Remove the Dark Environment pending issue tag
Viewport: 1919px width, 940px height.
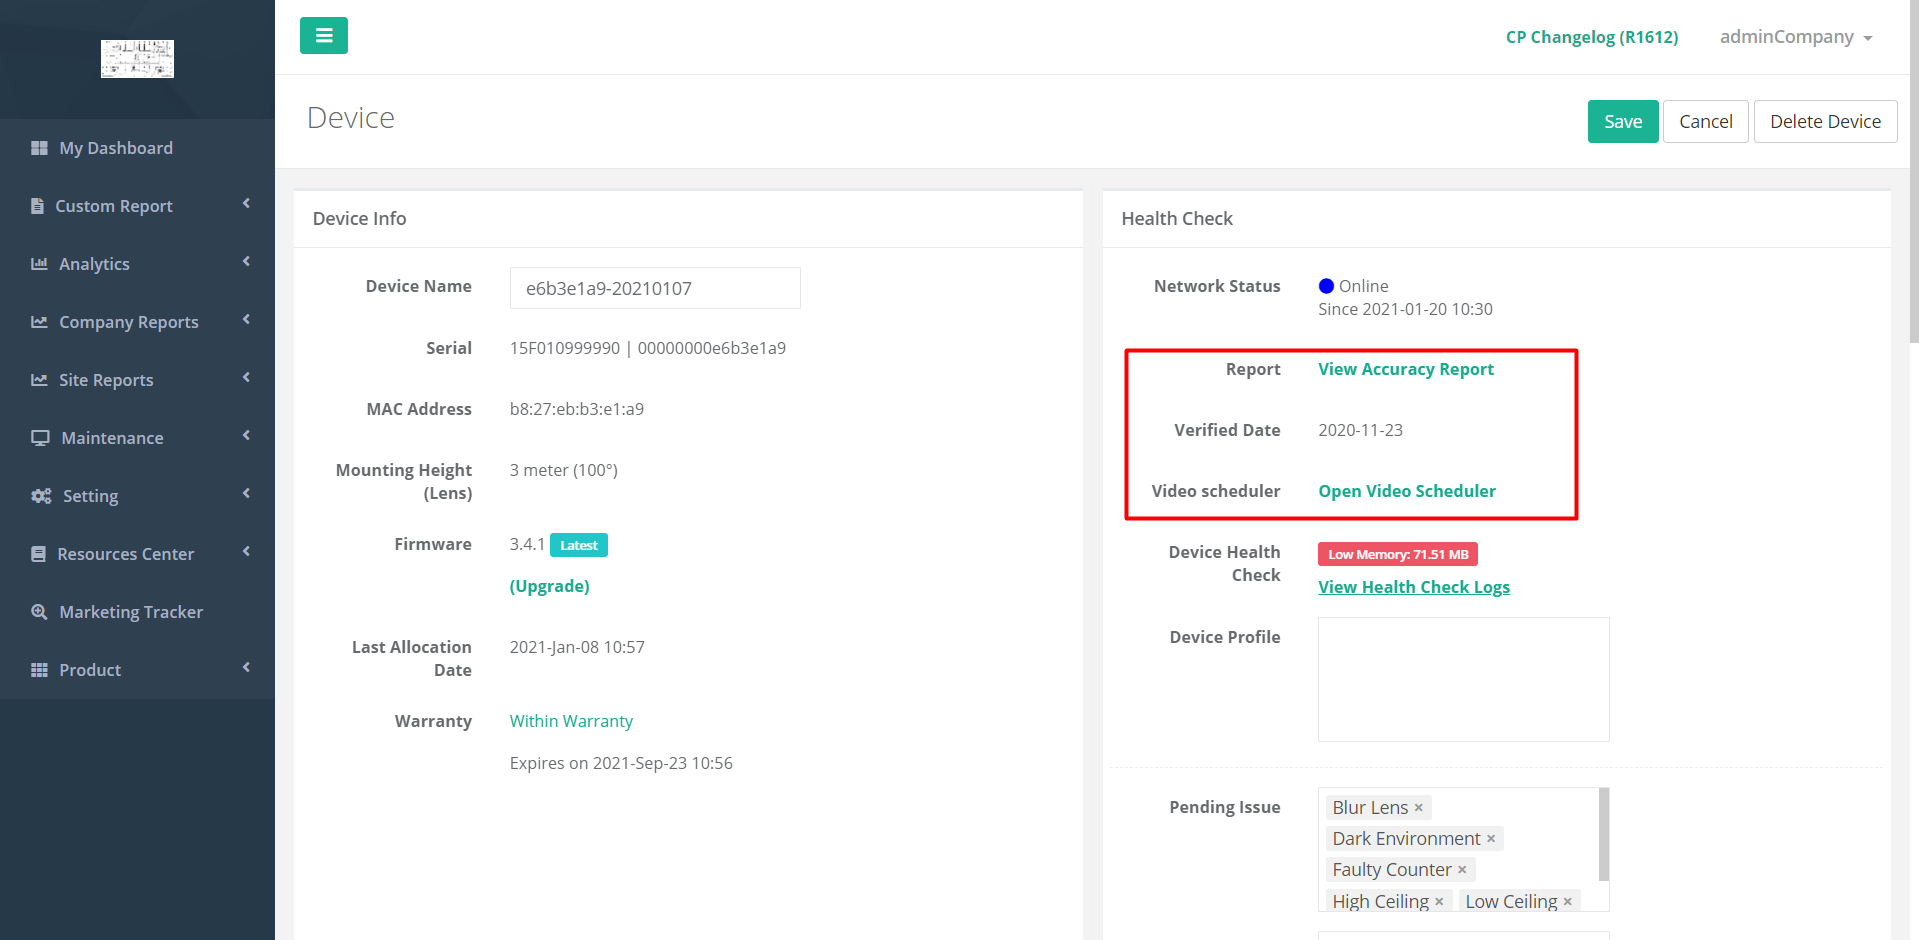[1491, 838]
